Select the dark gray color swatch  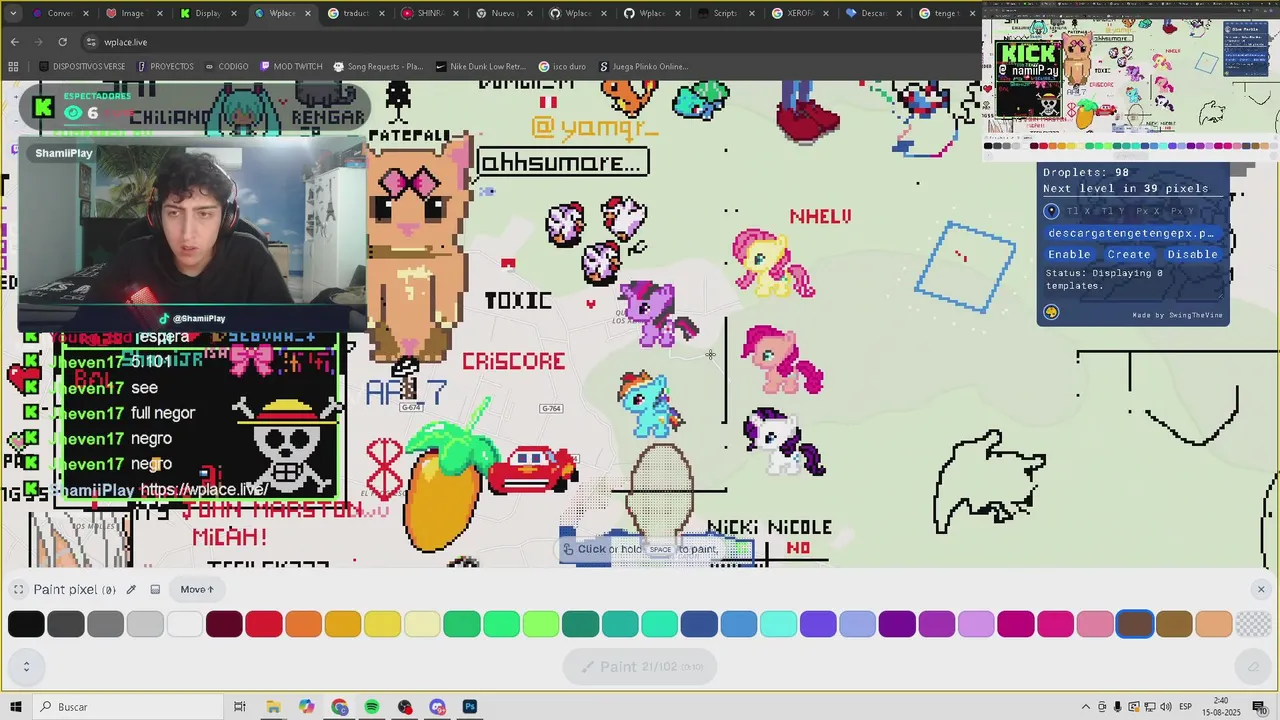tap(66, 625)
